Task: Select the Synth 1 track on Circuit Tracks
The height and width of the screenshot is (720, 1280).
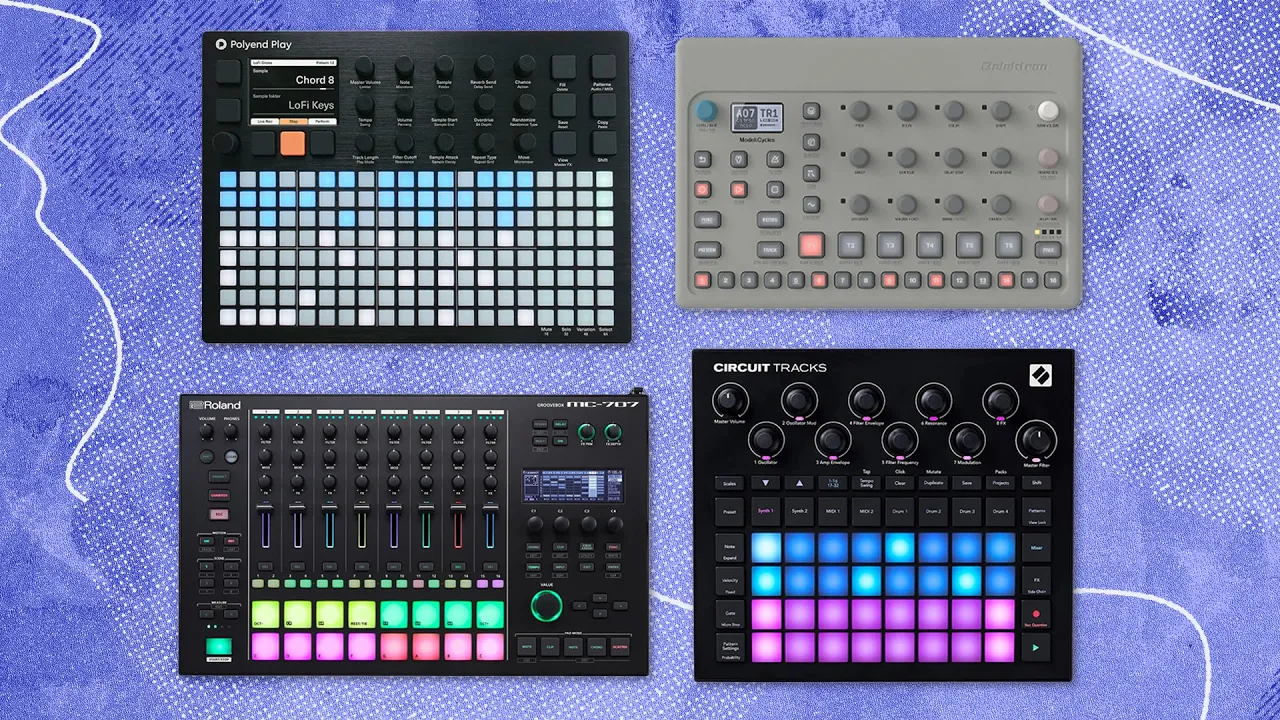Action: pos(766,511)
